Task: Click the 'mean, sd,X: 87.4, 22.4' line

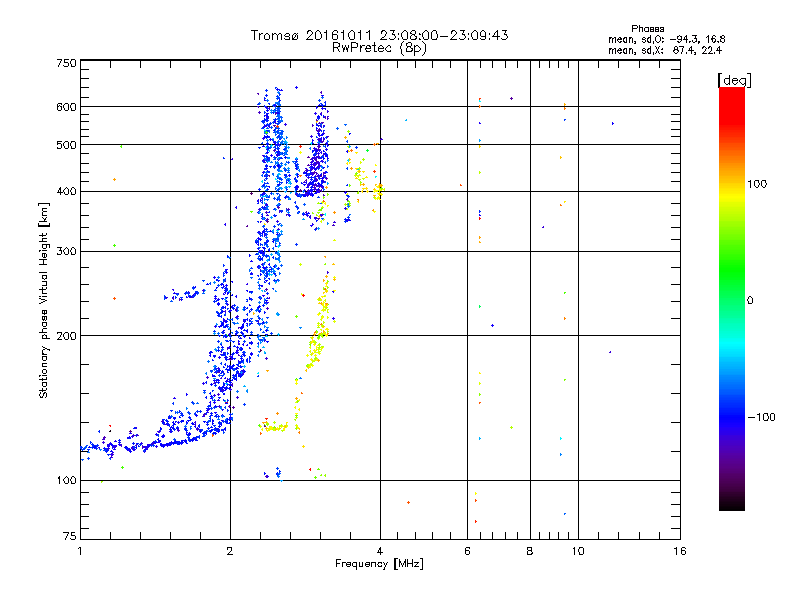Action: point(665,50)
